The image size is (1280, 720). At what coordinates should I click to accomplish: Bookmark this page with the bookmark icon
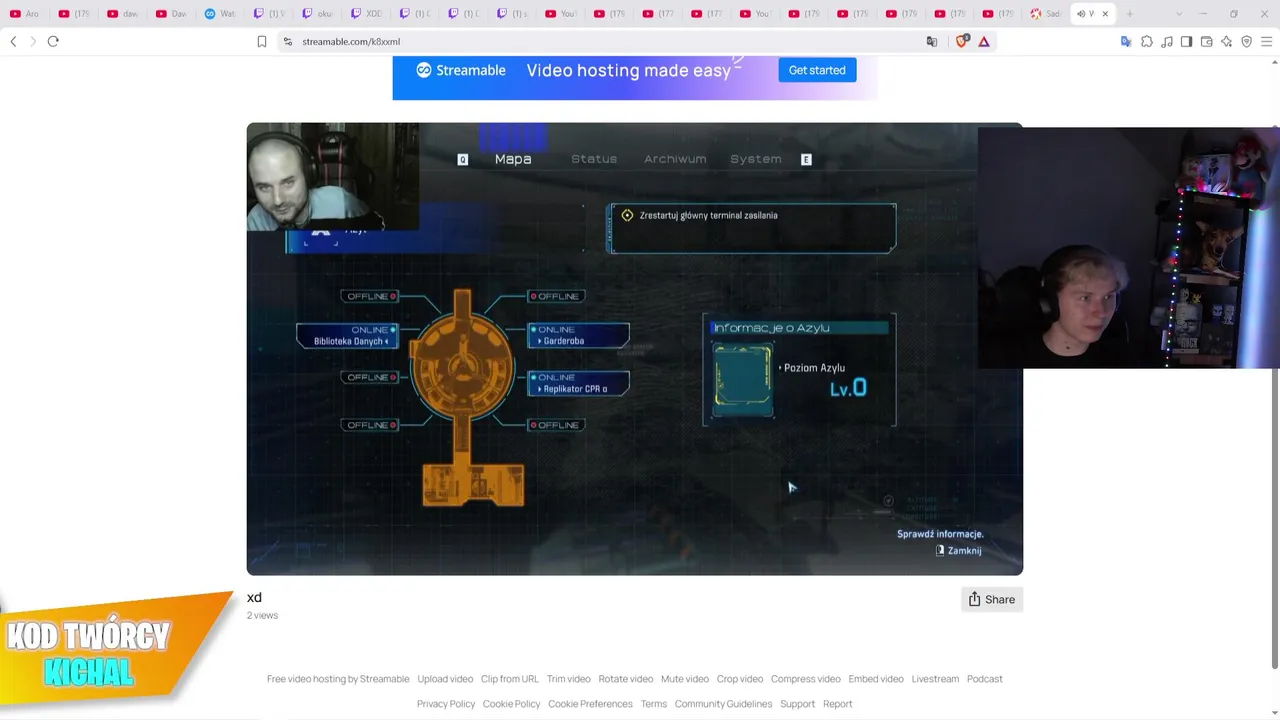tap(262, 41)
